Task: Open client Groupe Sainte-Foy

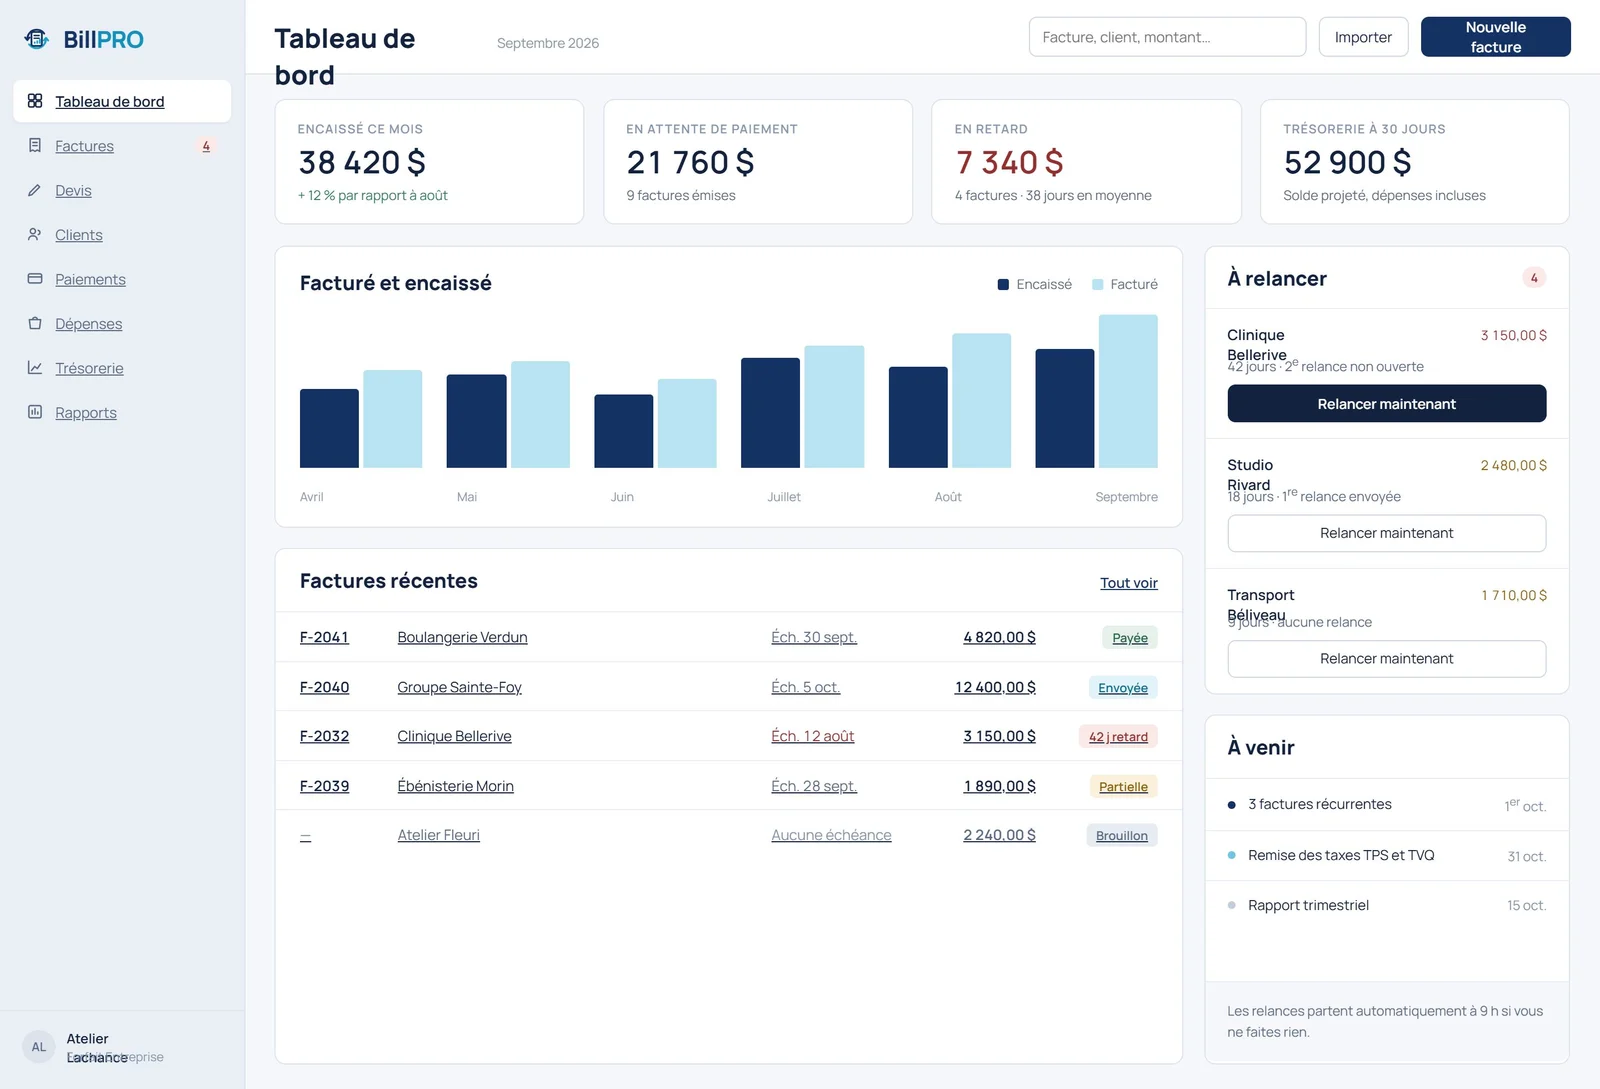Action: (x=459, y=687)
